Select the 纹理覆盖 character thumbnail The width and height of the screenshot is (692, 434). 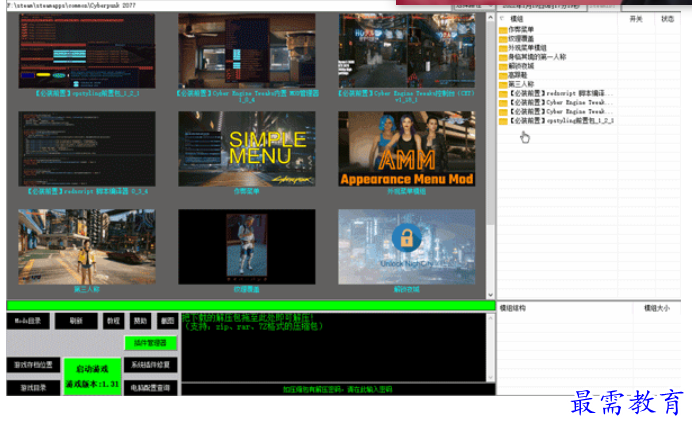247,247
